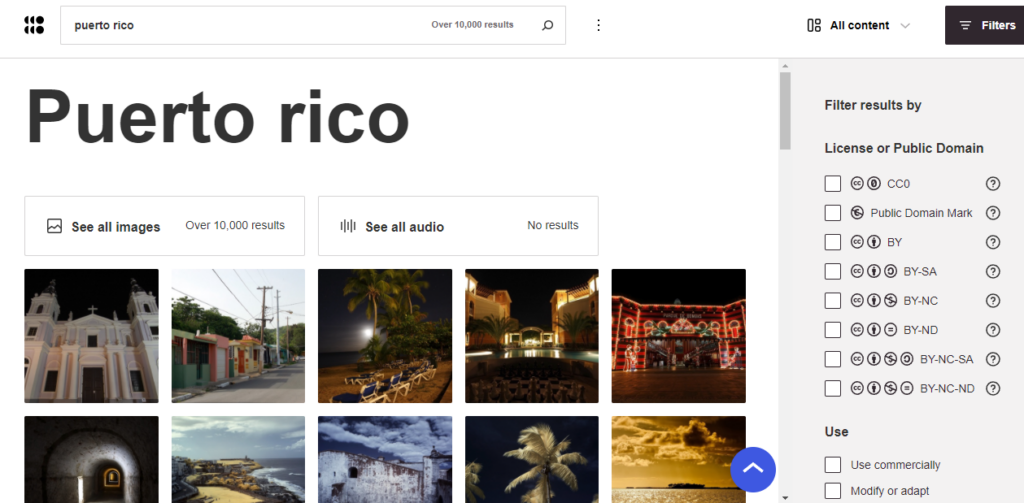The height and width of the screenshot is (503, 1024).
Task: Open the white church at night thumbnail
Action: (91, 336)
